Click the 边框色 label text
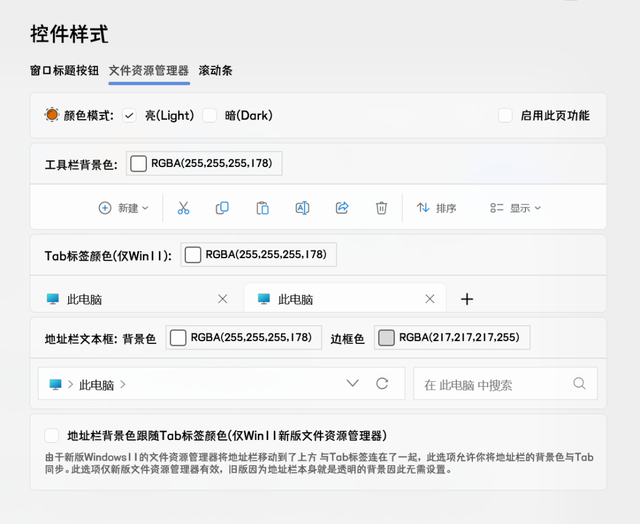The height and width of the screenshot is (524, 640). tap(347, 339)
